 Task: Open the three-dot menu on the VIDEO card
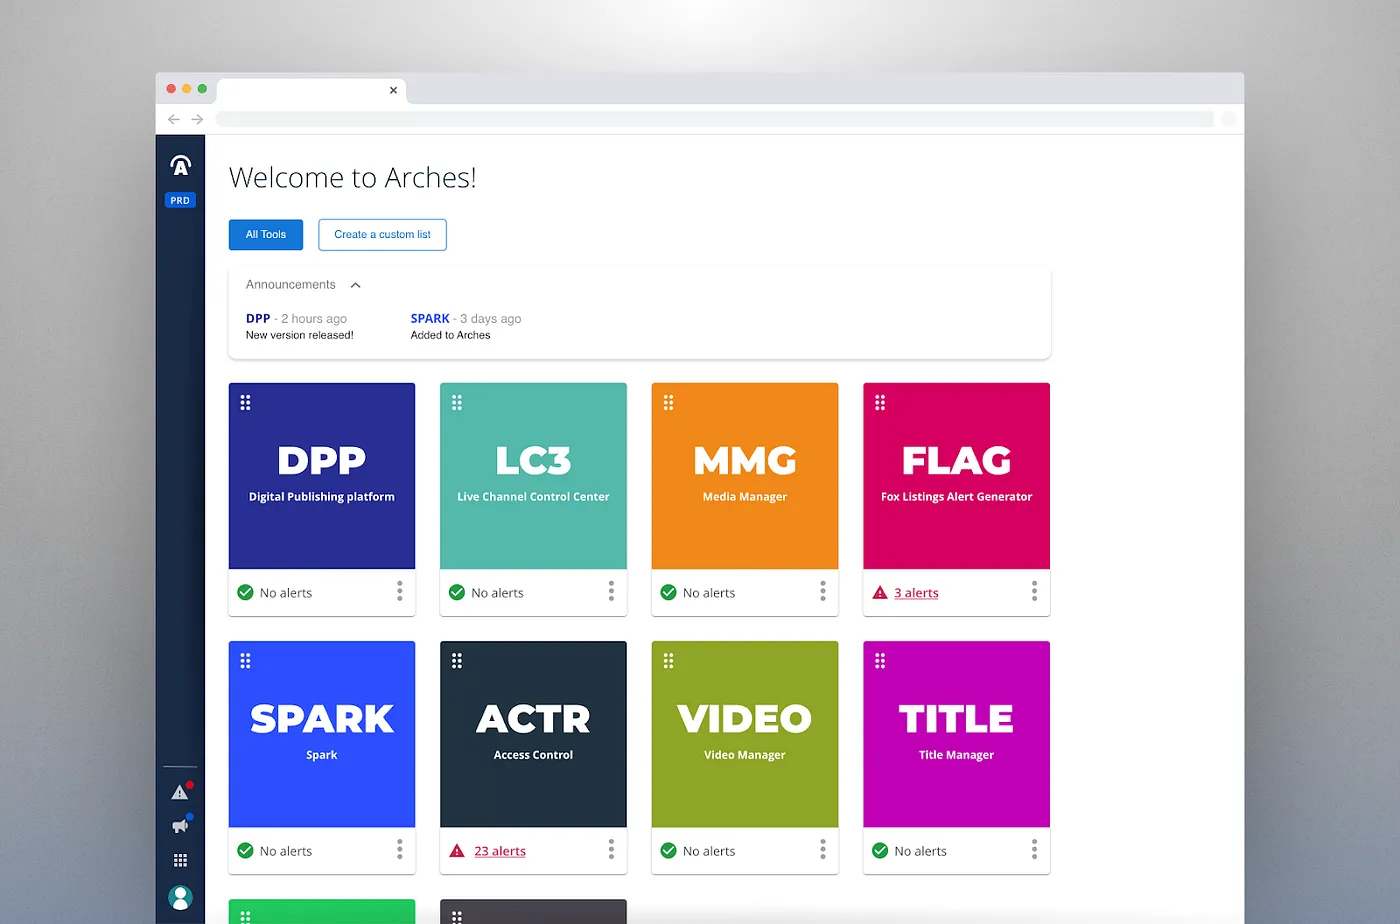pyautogui.click(x=823, y=849)
